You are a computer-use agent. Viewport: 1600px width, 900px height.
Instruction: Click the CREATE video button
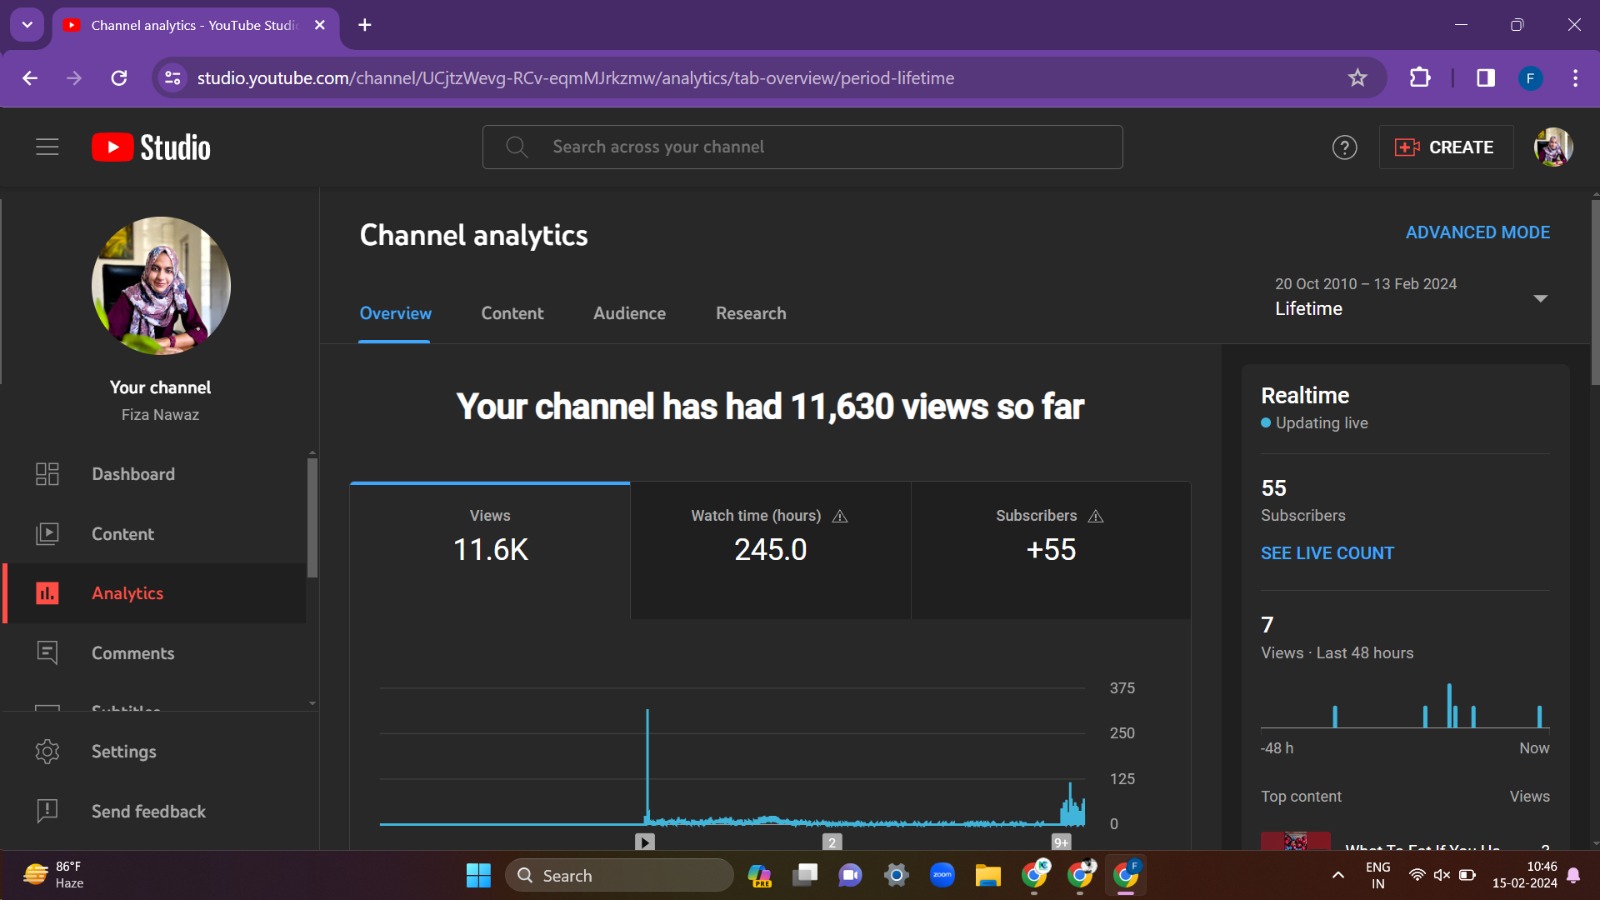(x=1445, y=147)
